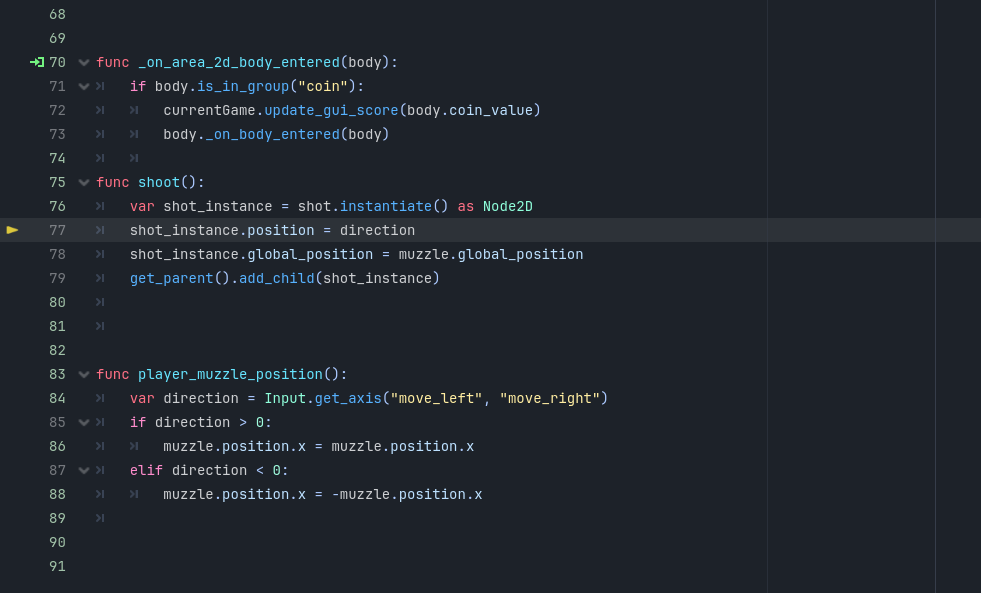Collapse the 'elif direction < 0' block
Viewport: 981px width, 593px height.
[x=84, y=470]
